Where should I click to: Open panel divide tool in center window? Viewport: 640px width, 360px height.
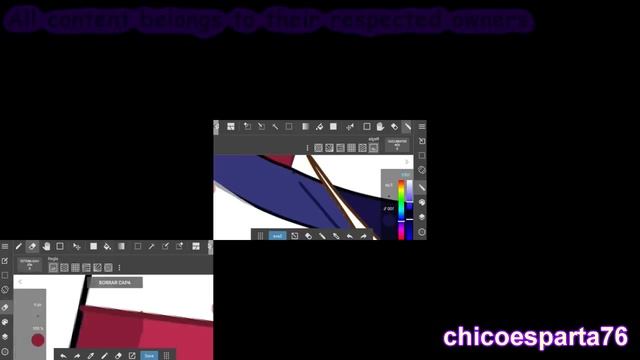tap(231, 127)
